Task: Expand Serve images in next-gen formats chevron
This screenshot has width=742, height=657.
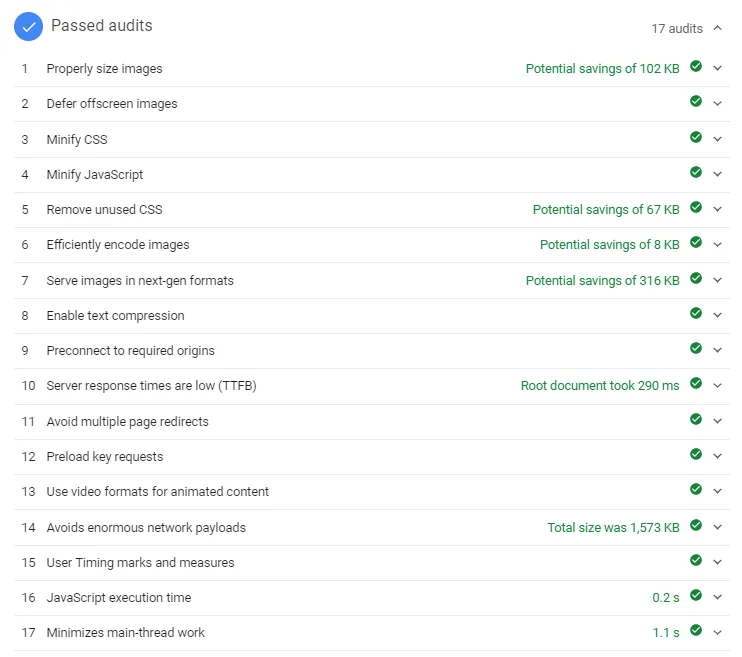Action: coord(717,280)
